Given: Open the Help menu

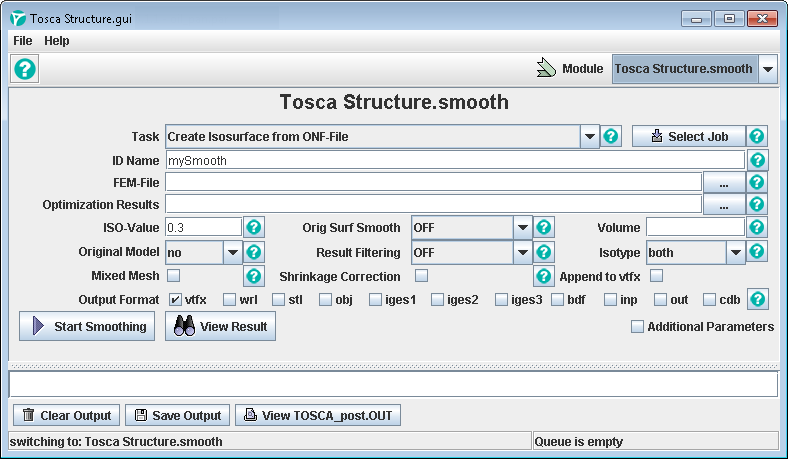Looking at the screenshot, I should [x=57, y=41].
